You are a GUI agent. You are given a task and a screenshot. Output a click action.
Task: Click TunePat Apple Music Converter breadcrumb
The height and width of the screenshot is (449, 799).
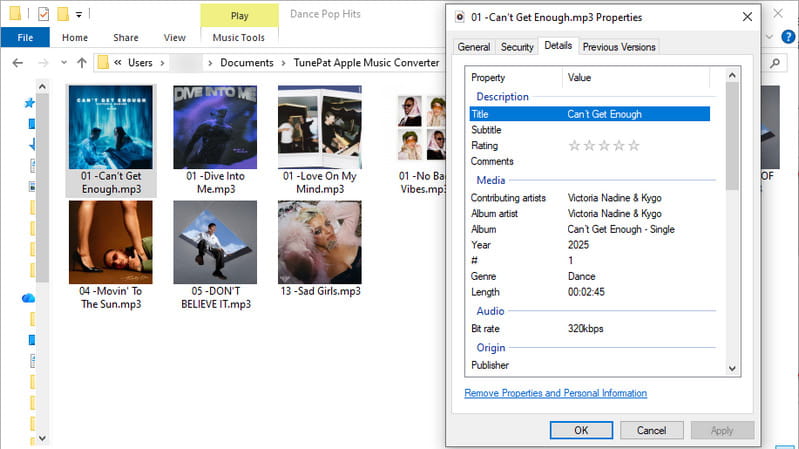click(x=366, y=63)
